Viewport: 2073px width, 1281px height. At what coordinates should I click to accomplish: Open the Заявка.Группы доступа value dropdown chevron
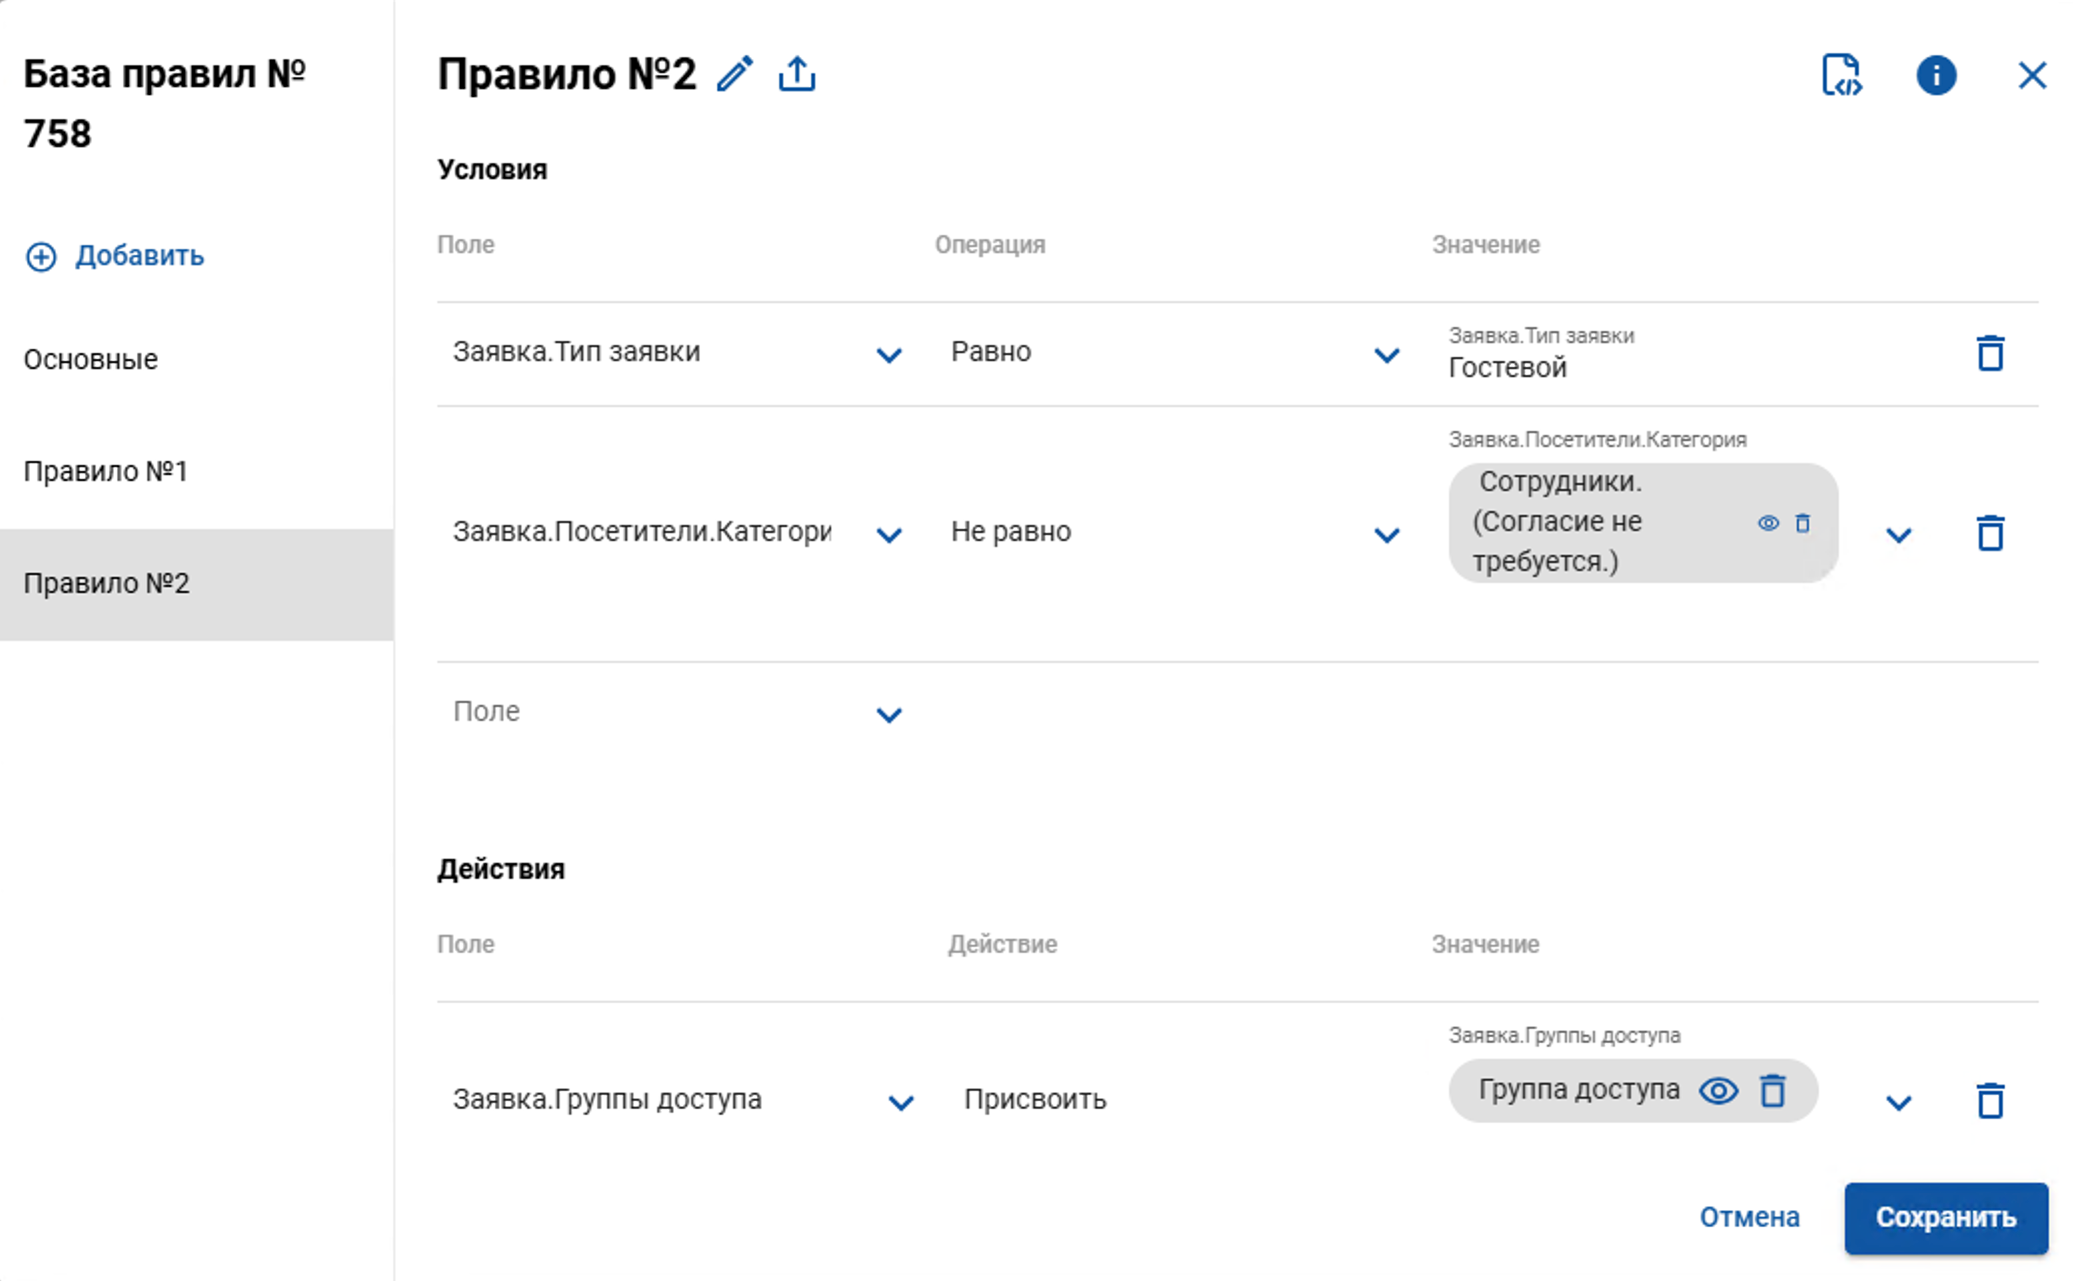pos(1899,1103)
